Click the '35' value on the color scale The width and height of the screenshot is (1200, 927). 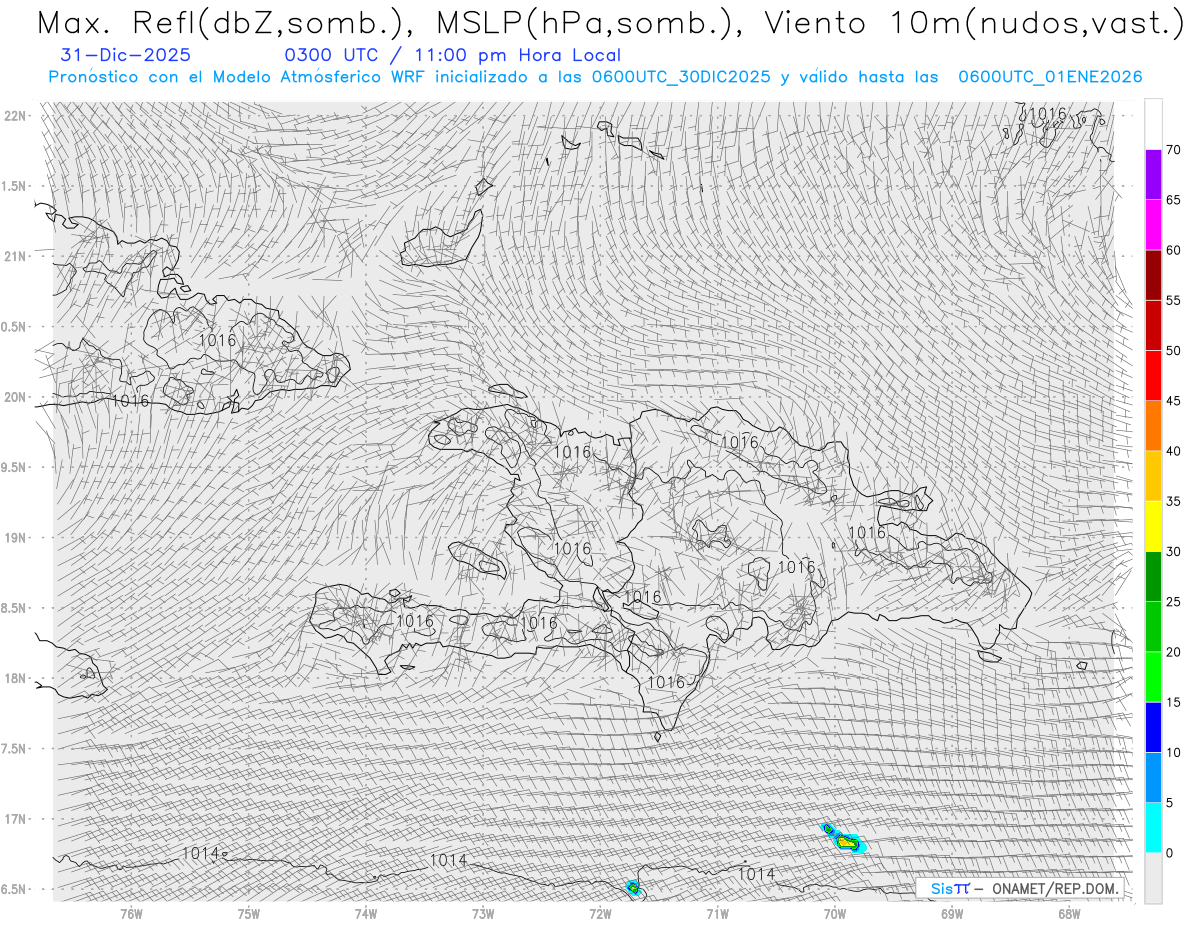1173,501
